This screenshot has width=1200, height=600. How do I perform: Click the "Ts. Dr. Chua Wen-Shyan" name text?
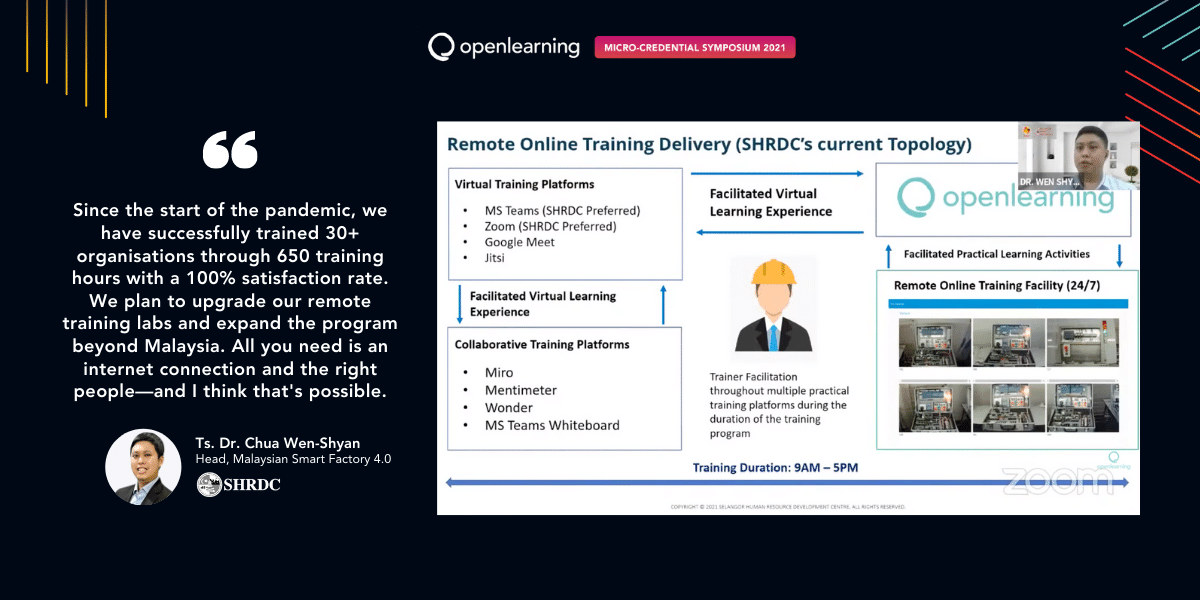pyautogui.click(x=276, y=441)
